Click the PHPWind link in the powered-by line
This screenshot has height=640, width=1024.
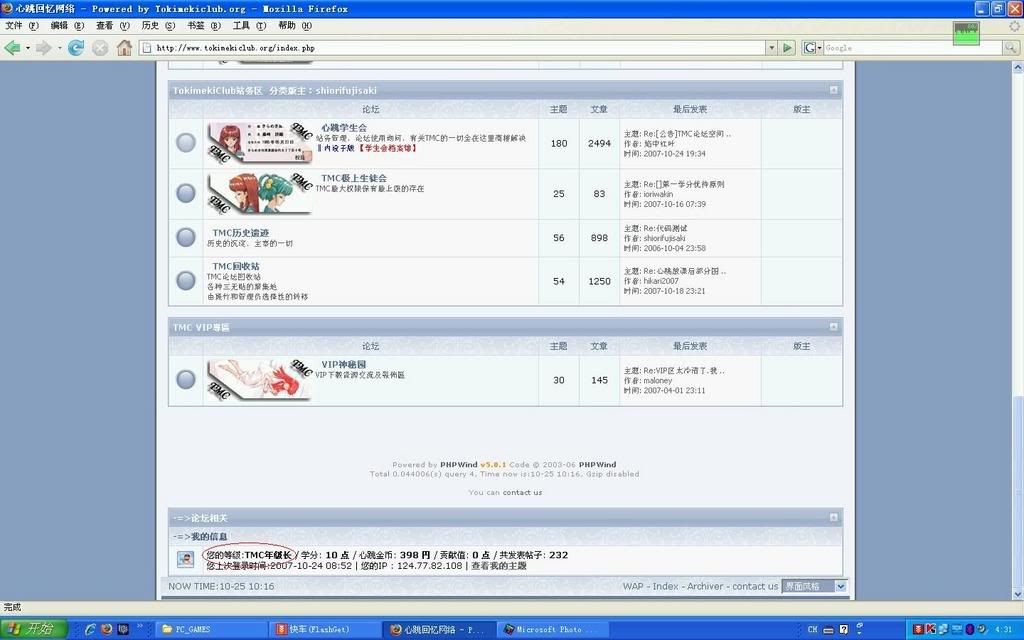[x=458, y=465]
